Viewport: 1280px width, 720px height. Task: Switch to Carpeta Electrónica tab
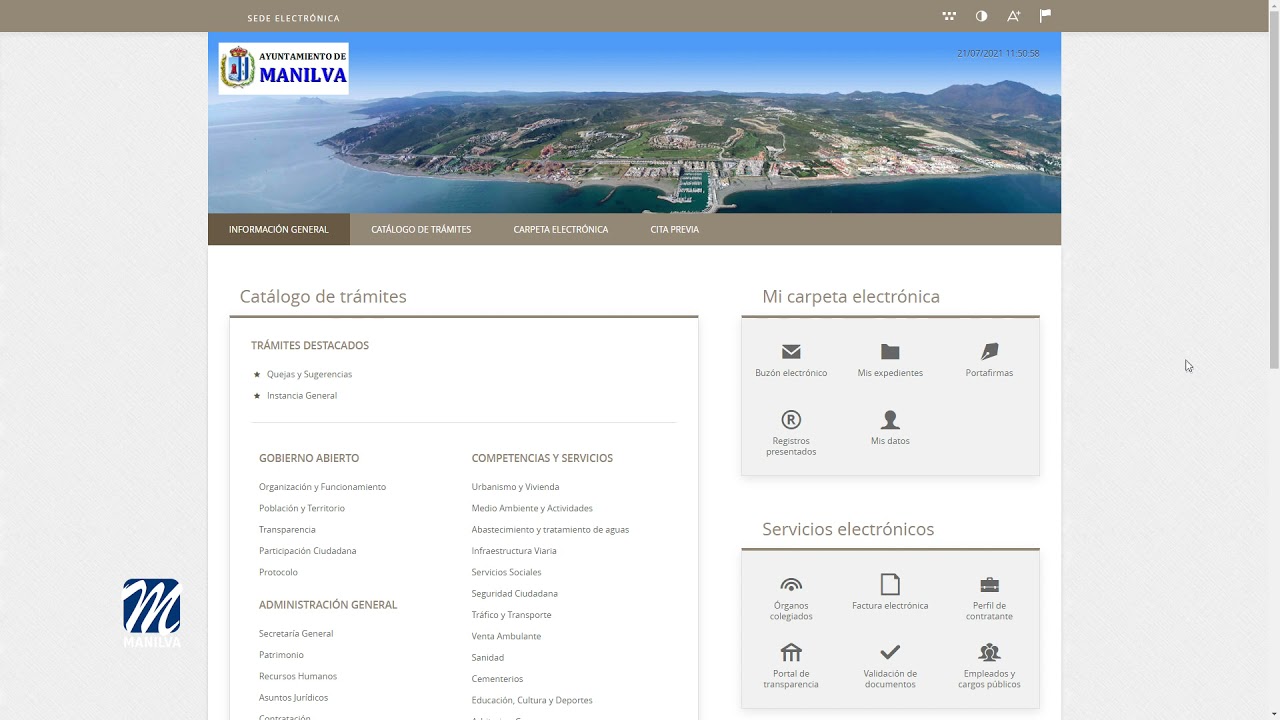560,229
